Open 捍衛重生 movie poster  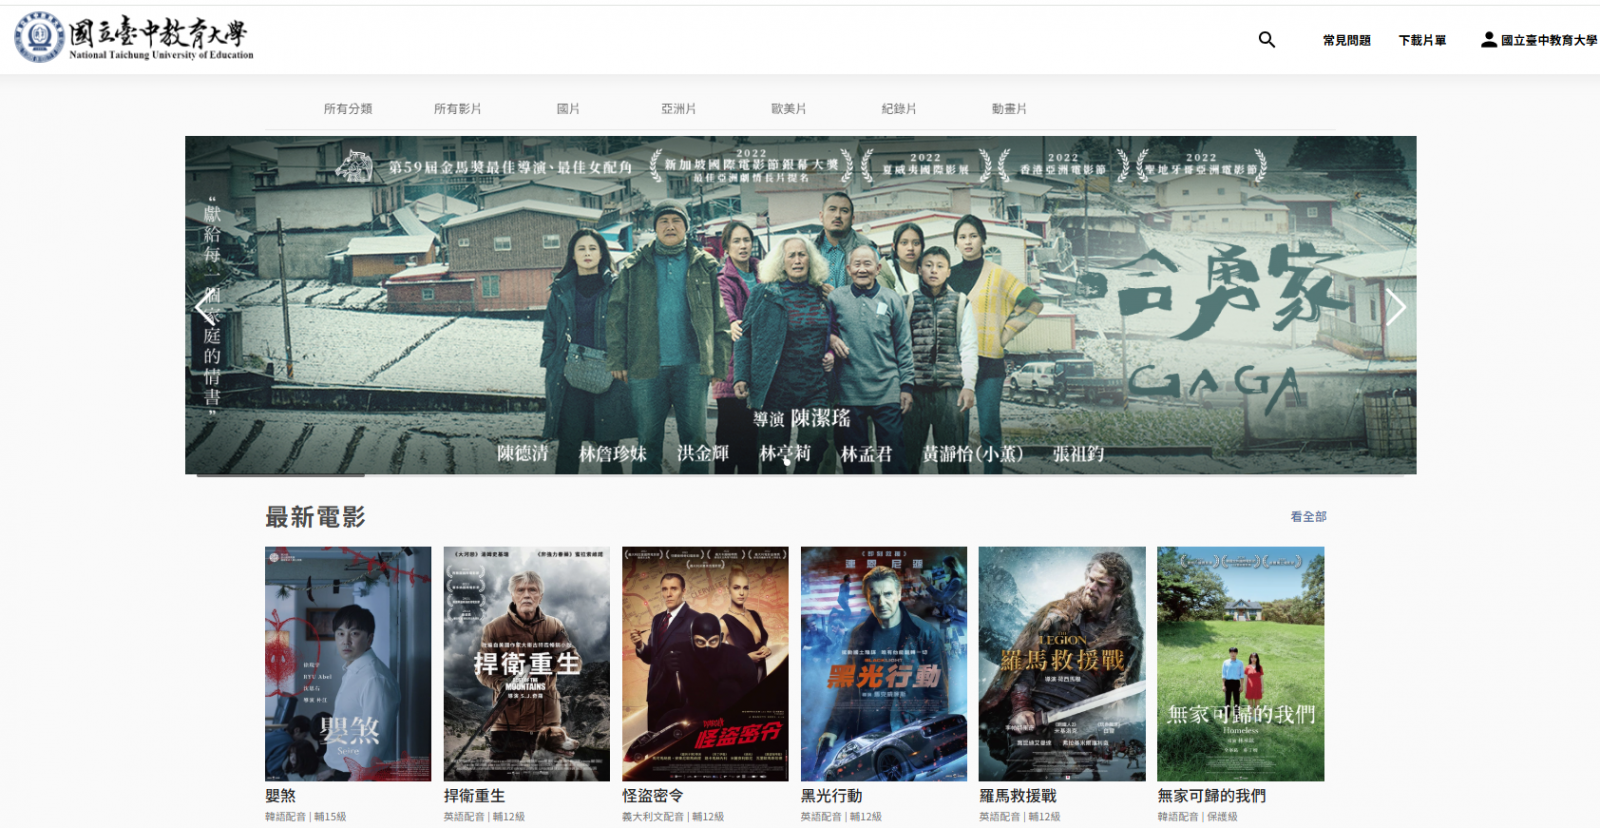point(526,663)
